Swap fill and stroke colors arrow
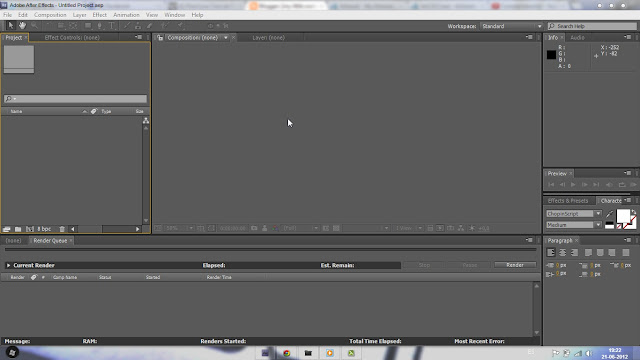640x360 pixels. pyautogui.click(x=633, y=212)
